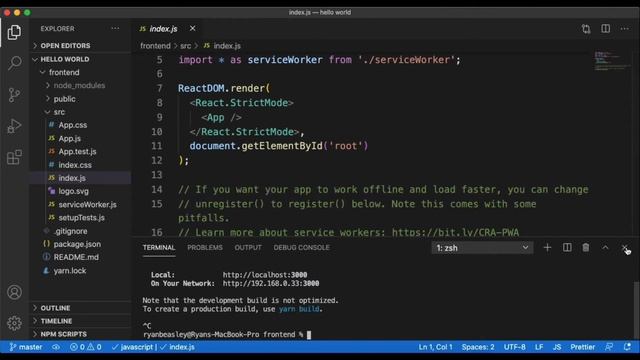Split the terminal panel
Image resolution: width=640 pixels, height=360 pixels.
pyautogui.click(x=567, y=248)
